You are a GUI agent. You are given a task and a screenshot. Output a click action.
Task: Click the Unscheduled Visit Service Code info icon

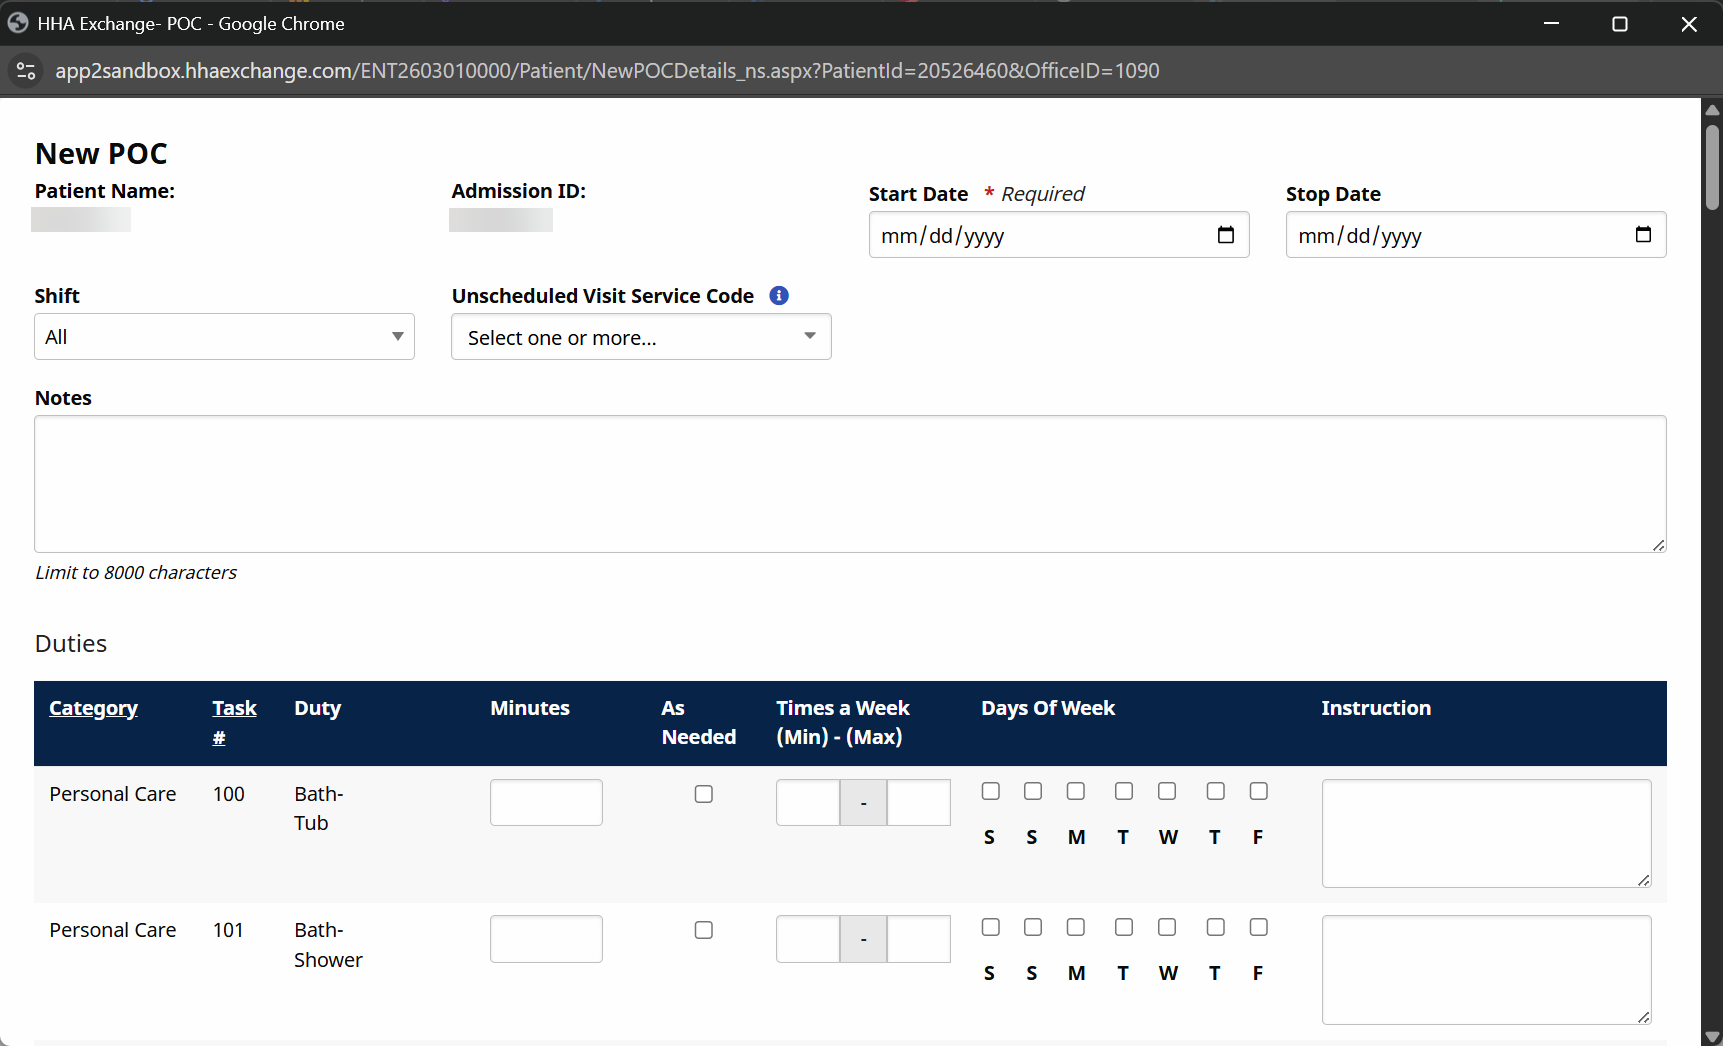point(779,296)
